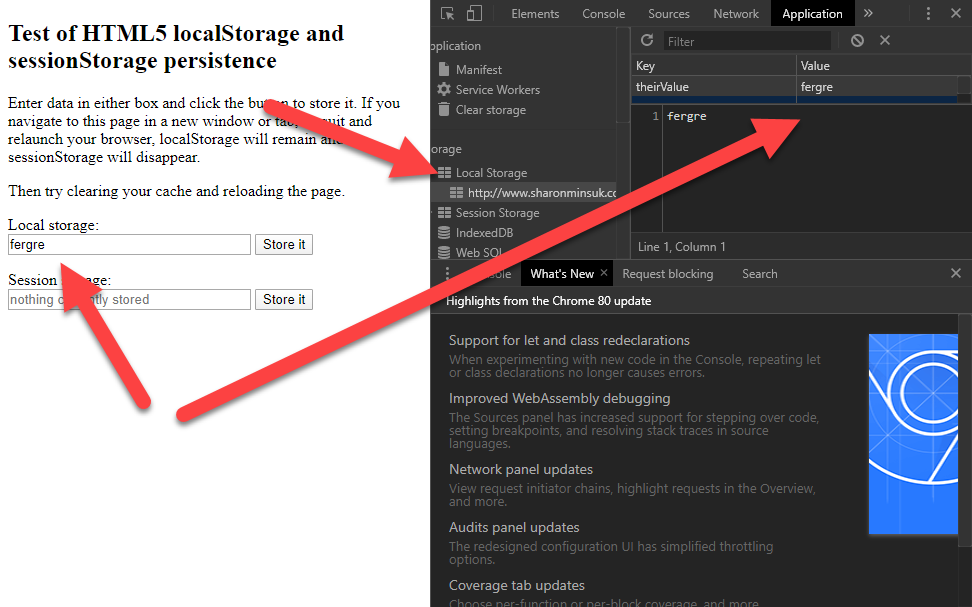Select the Local Storage tree item
972x607 pixels.
click(492, 173)
